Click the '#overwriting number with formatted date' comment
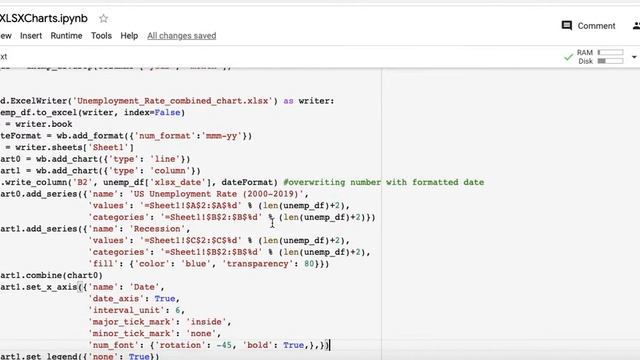 point(384,182)
